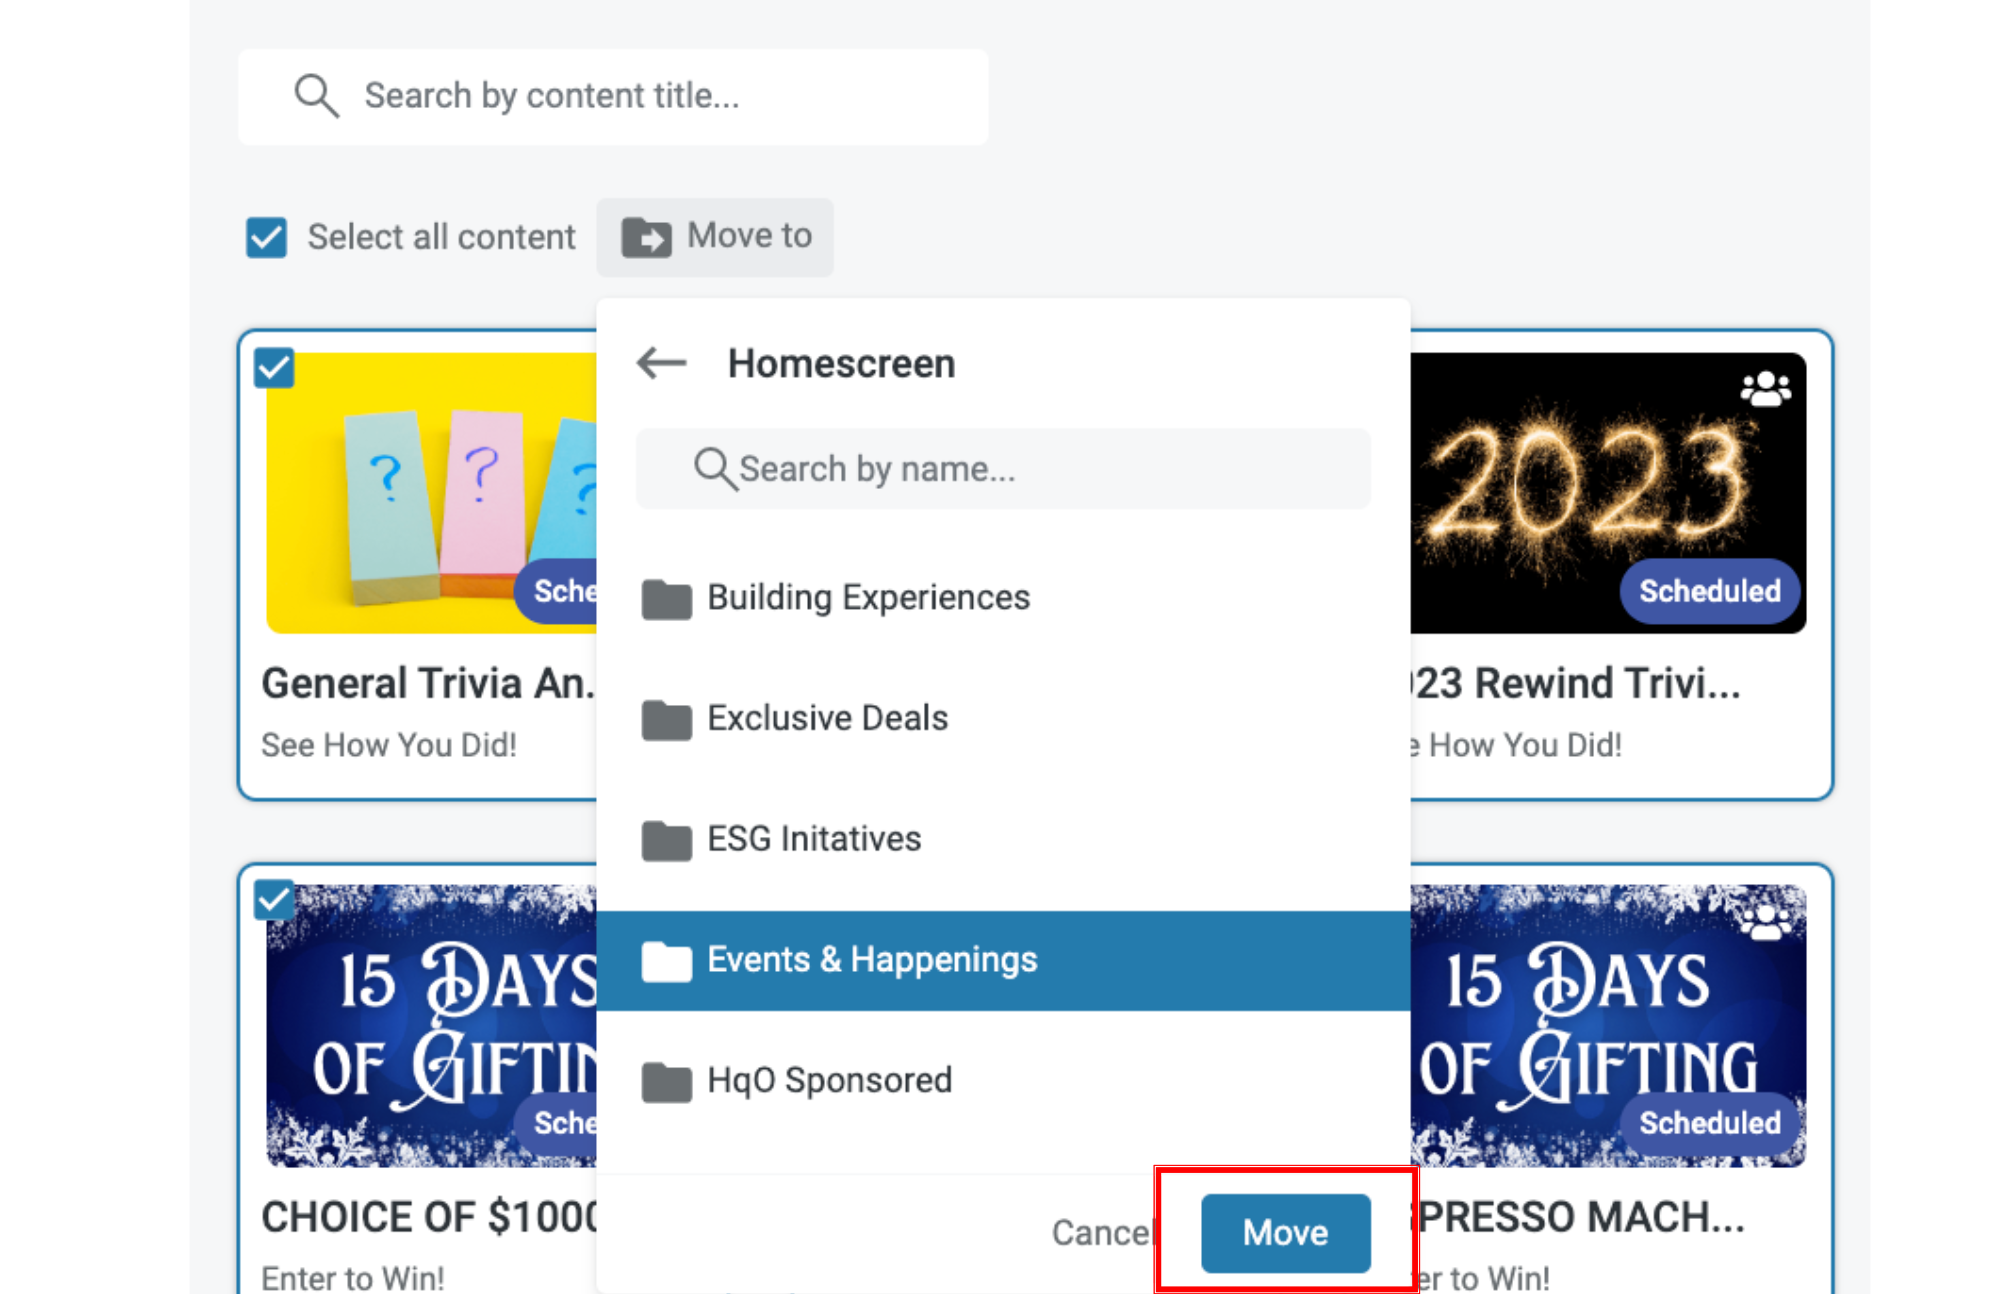Screen dimensions: 2000x1294
Task: Click audience group icon on 2023 card
Action: 1765,389
